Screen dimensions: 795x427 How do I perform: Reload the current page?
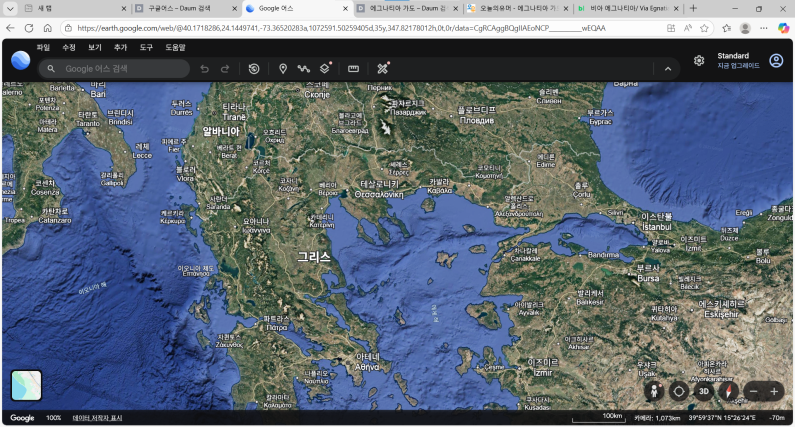pos(29,28)
